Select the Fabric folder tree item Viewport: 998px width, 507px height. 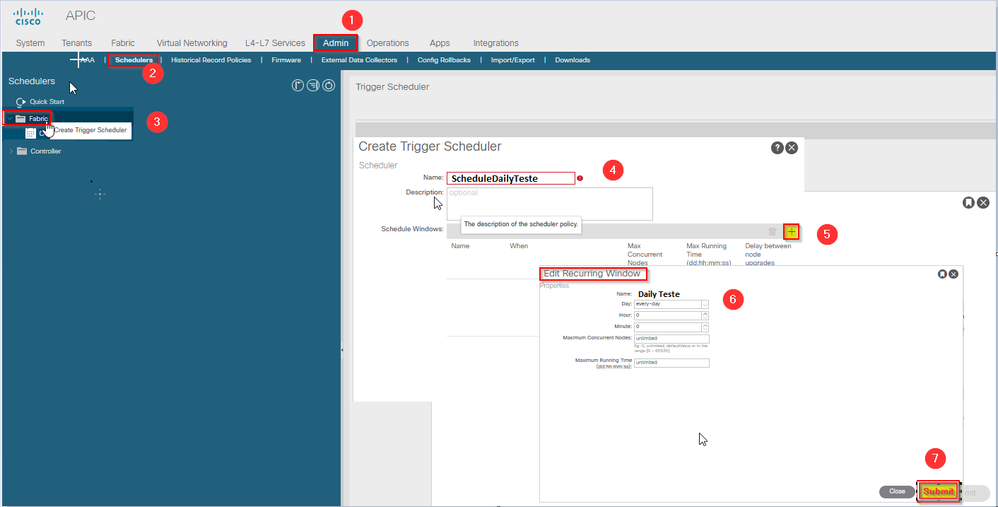[38, 118]
